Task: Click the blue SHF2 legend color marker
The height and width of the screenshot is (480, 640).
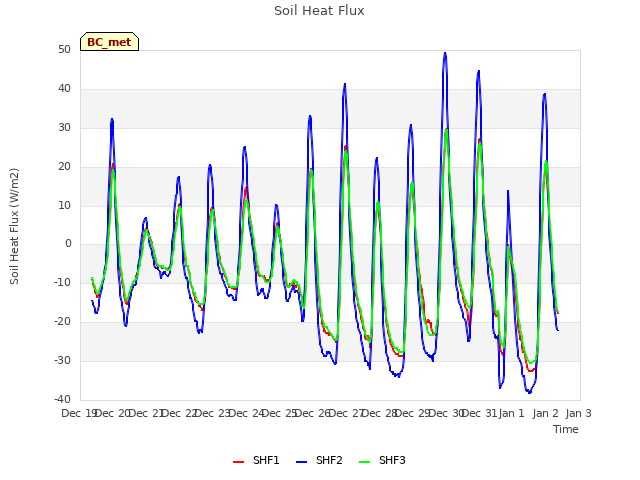Action: click(x=301, y=462)
